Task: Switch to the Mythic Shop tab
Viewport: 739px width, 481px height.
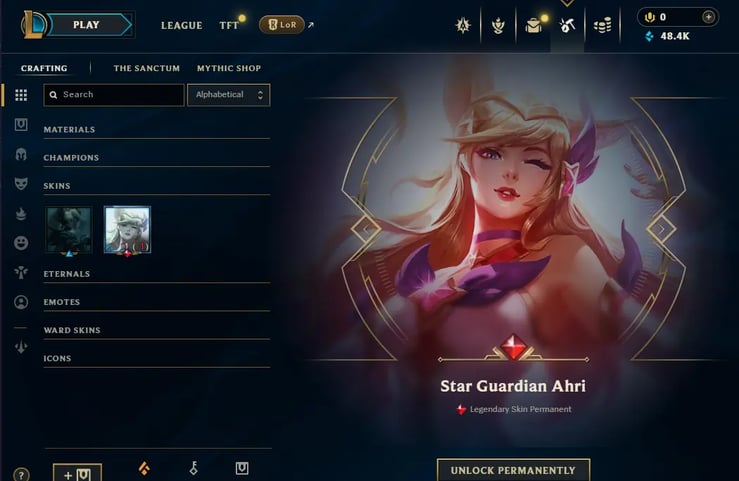Action: pyautogui.click(x=229, y=68)
